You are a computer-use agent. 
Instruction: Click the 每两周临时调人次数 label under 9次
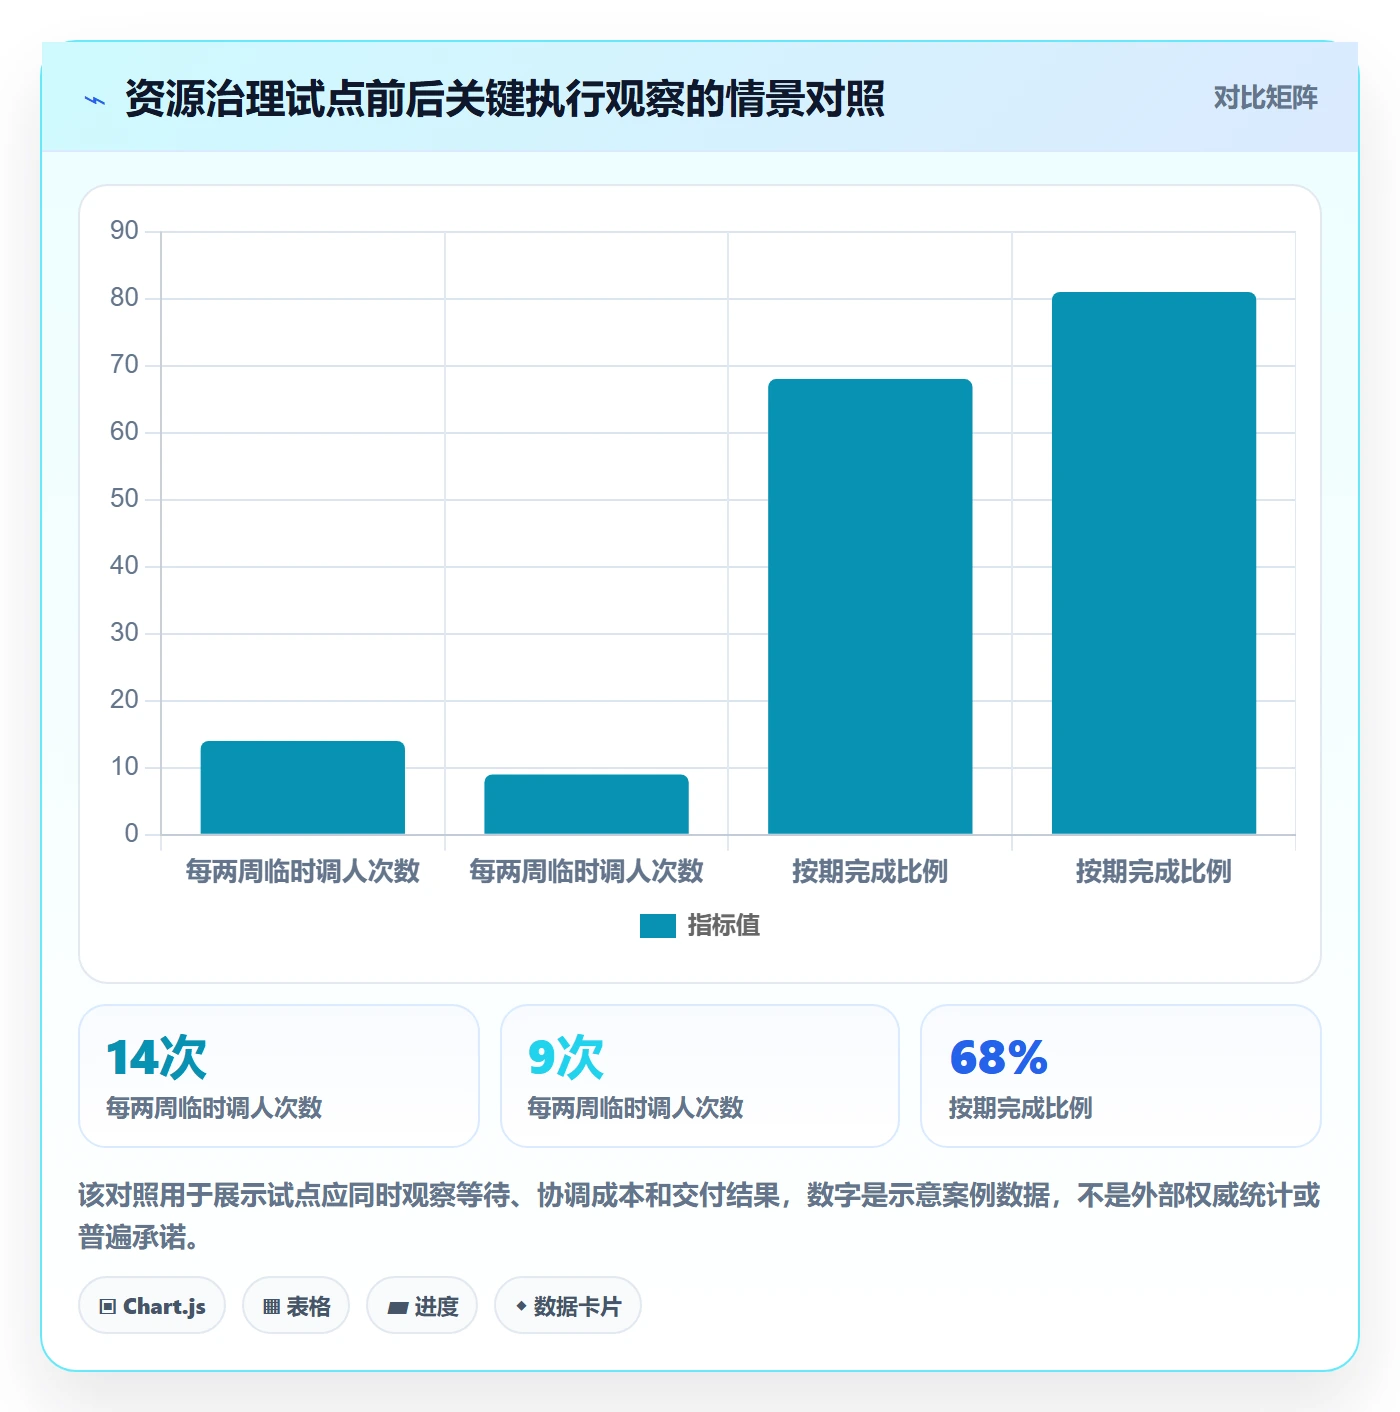click(x=636, y=1108)
